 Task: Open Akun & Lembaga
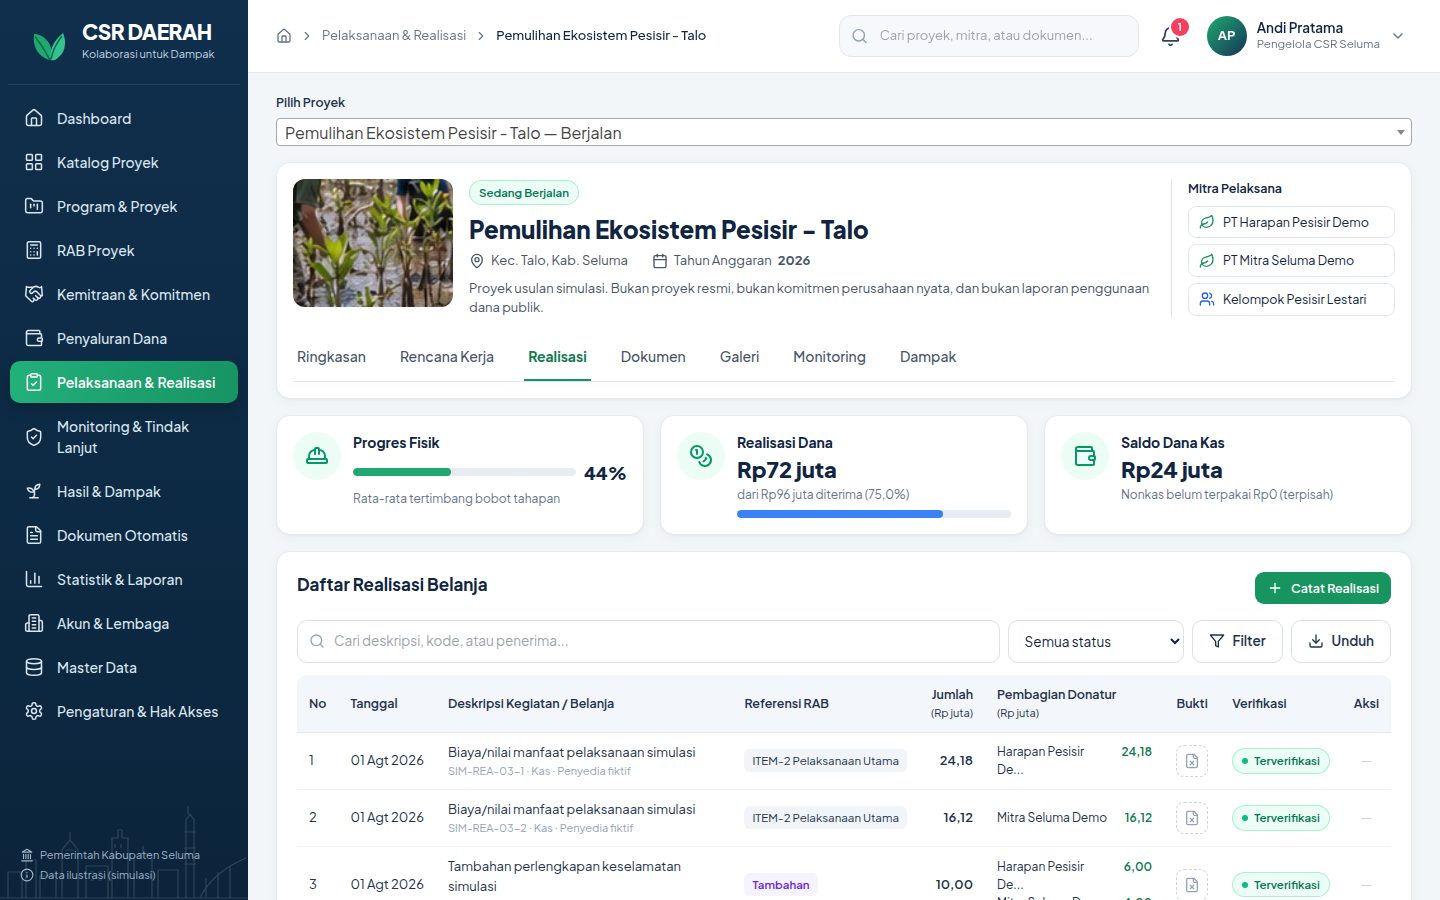point(124,623)
